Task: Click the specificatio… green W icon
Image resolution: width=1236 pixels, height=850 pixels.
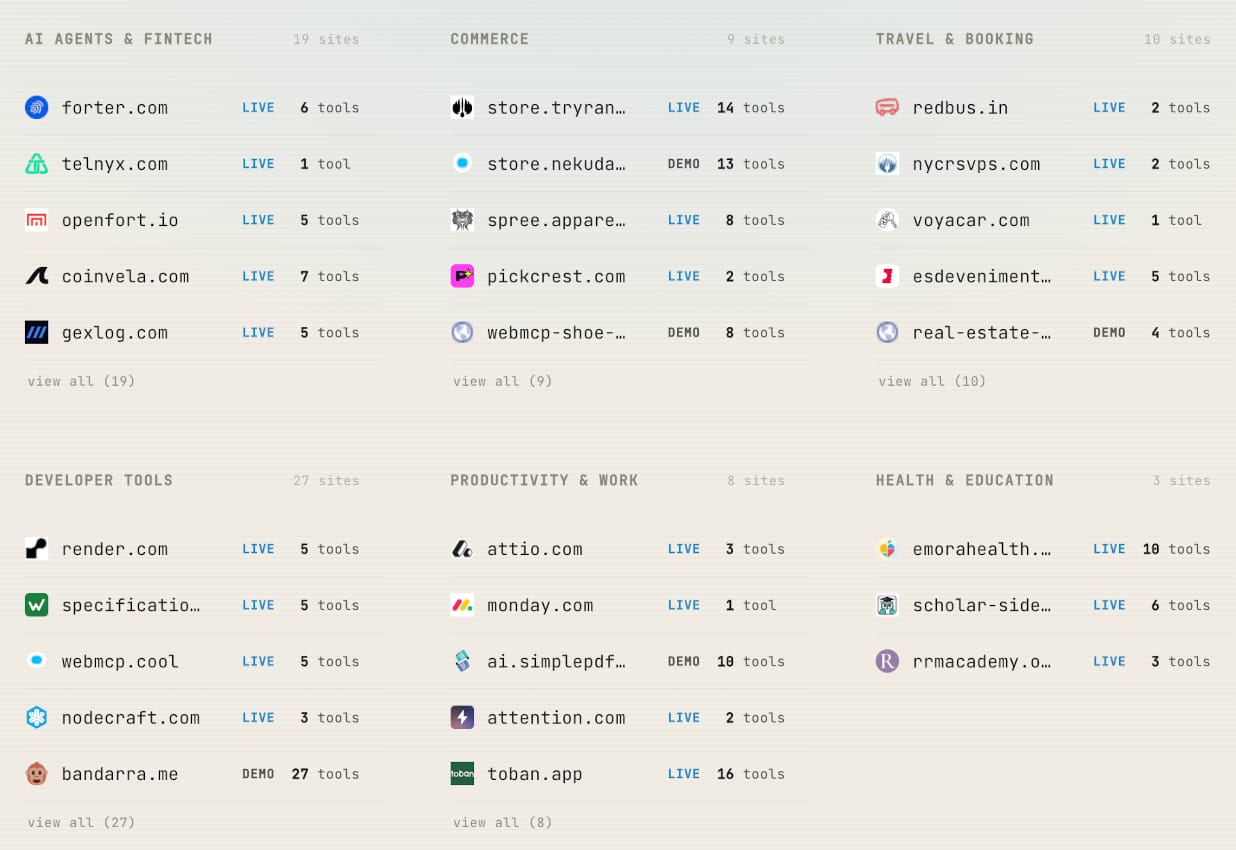Action: [37, 605]
